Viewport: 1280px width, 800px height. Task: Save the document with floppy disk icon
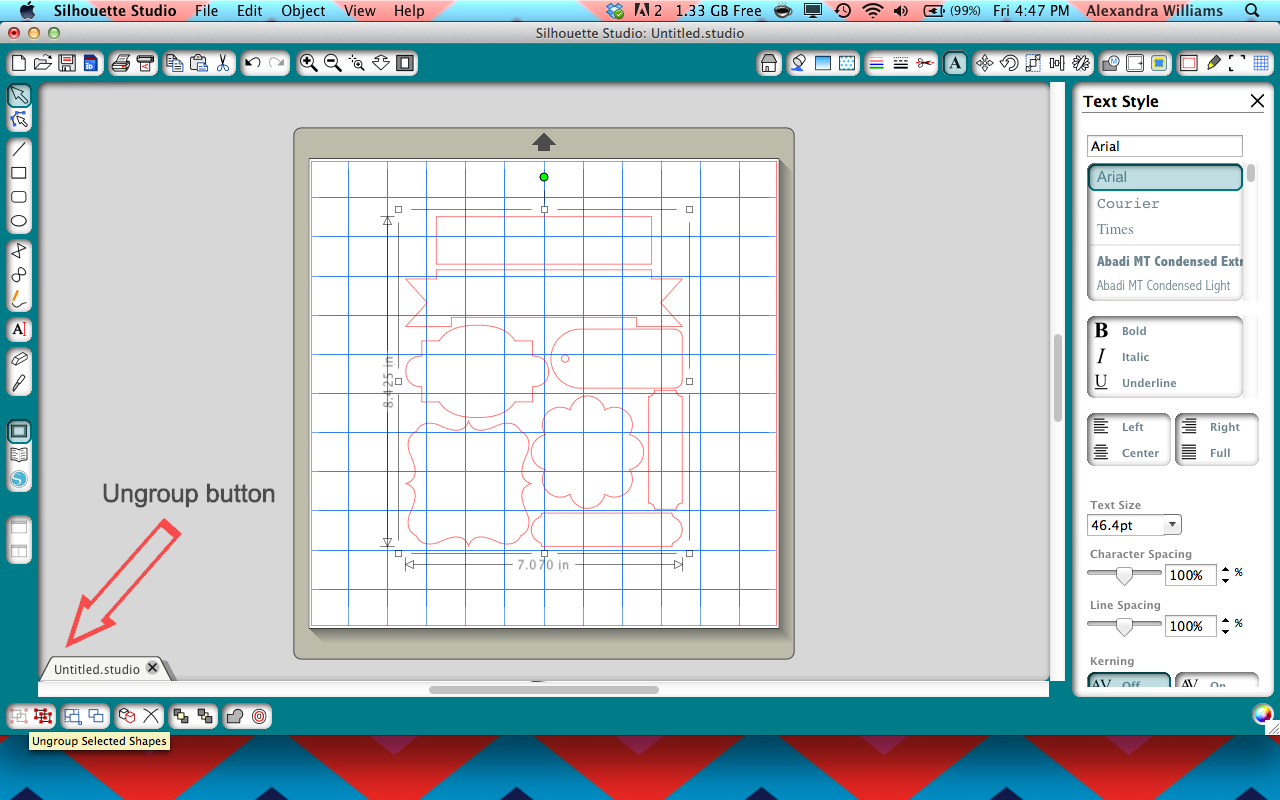point(66,63)
